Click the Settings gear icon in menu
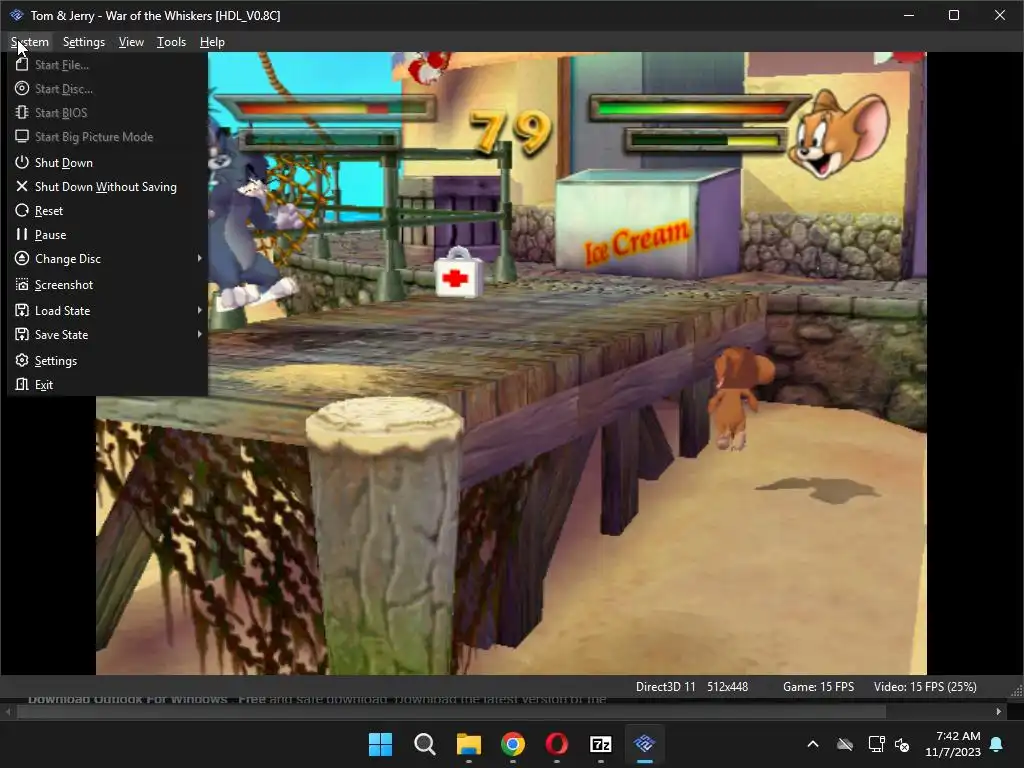Viewport: 1024px width, 768px height. pyautogui.click(x=22, y=360)
